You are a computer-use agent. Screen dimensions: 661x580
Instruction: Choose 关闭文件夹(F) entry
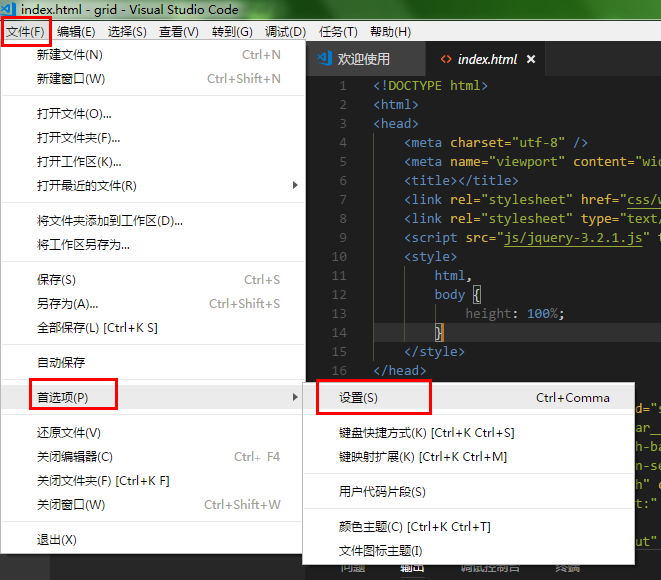coord(153,481)
